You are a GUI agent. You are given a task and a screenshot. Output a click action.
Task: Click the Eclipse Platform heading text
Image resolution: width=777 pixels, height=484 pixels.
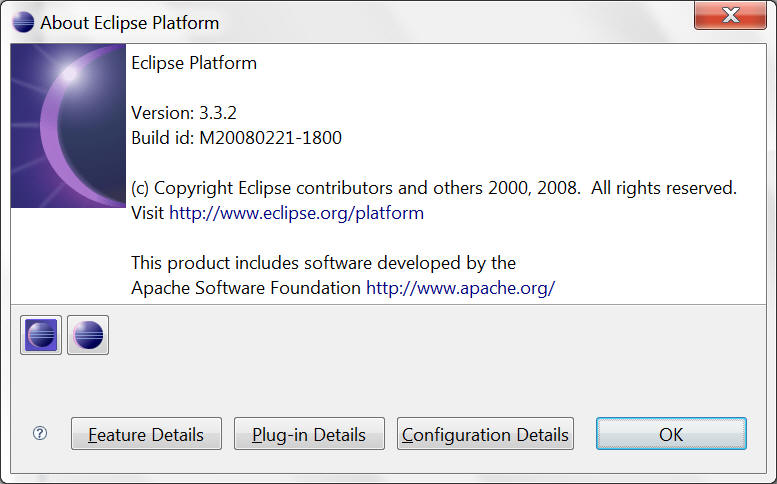click(194, 63)
